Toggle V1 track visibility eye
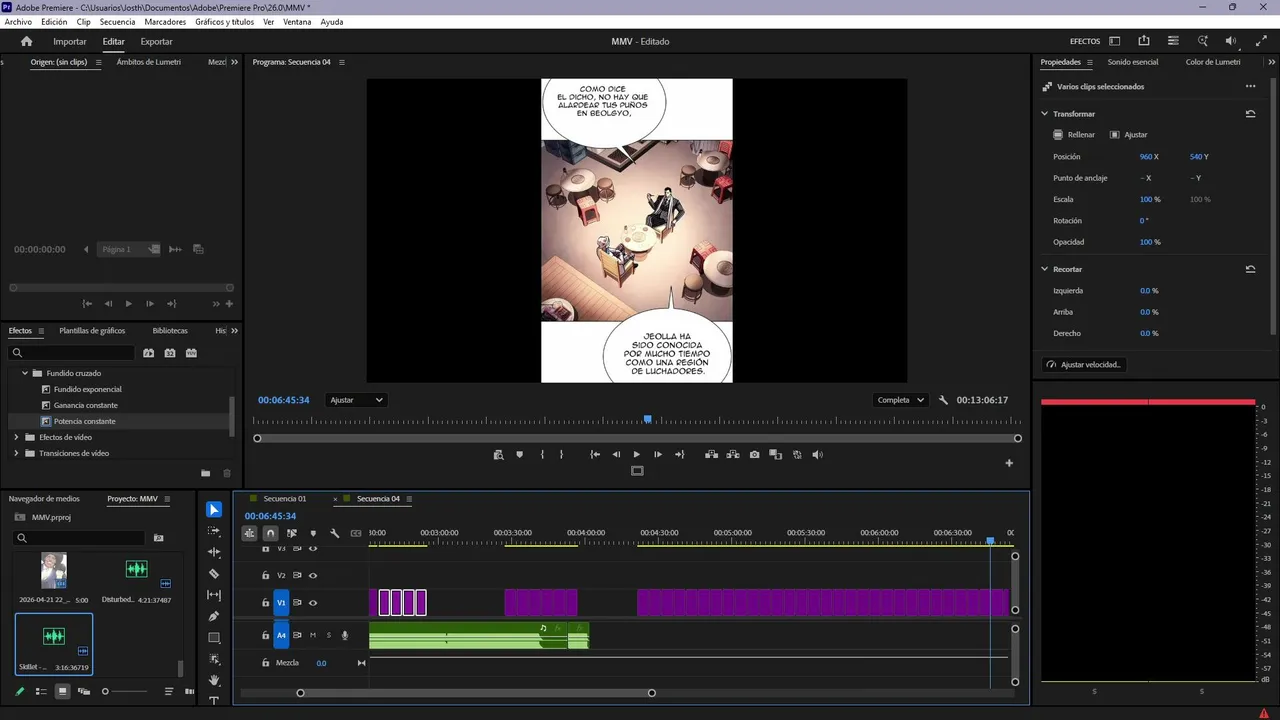The height and width of the screenshot is (720, 1280). pos(313,603)
